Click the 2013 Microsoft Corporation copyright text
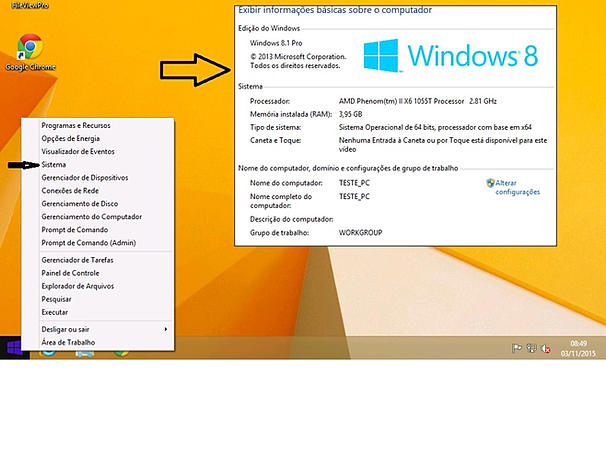Image resolution: width=606 pixels, height=455 pixels. coord(298,61)
